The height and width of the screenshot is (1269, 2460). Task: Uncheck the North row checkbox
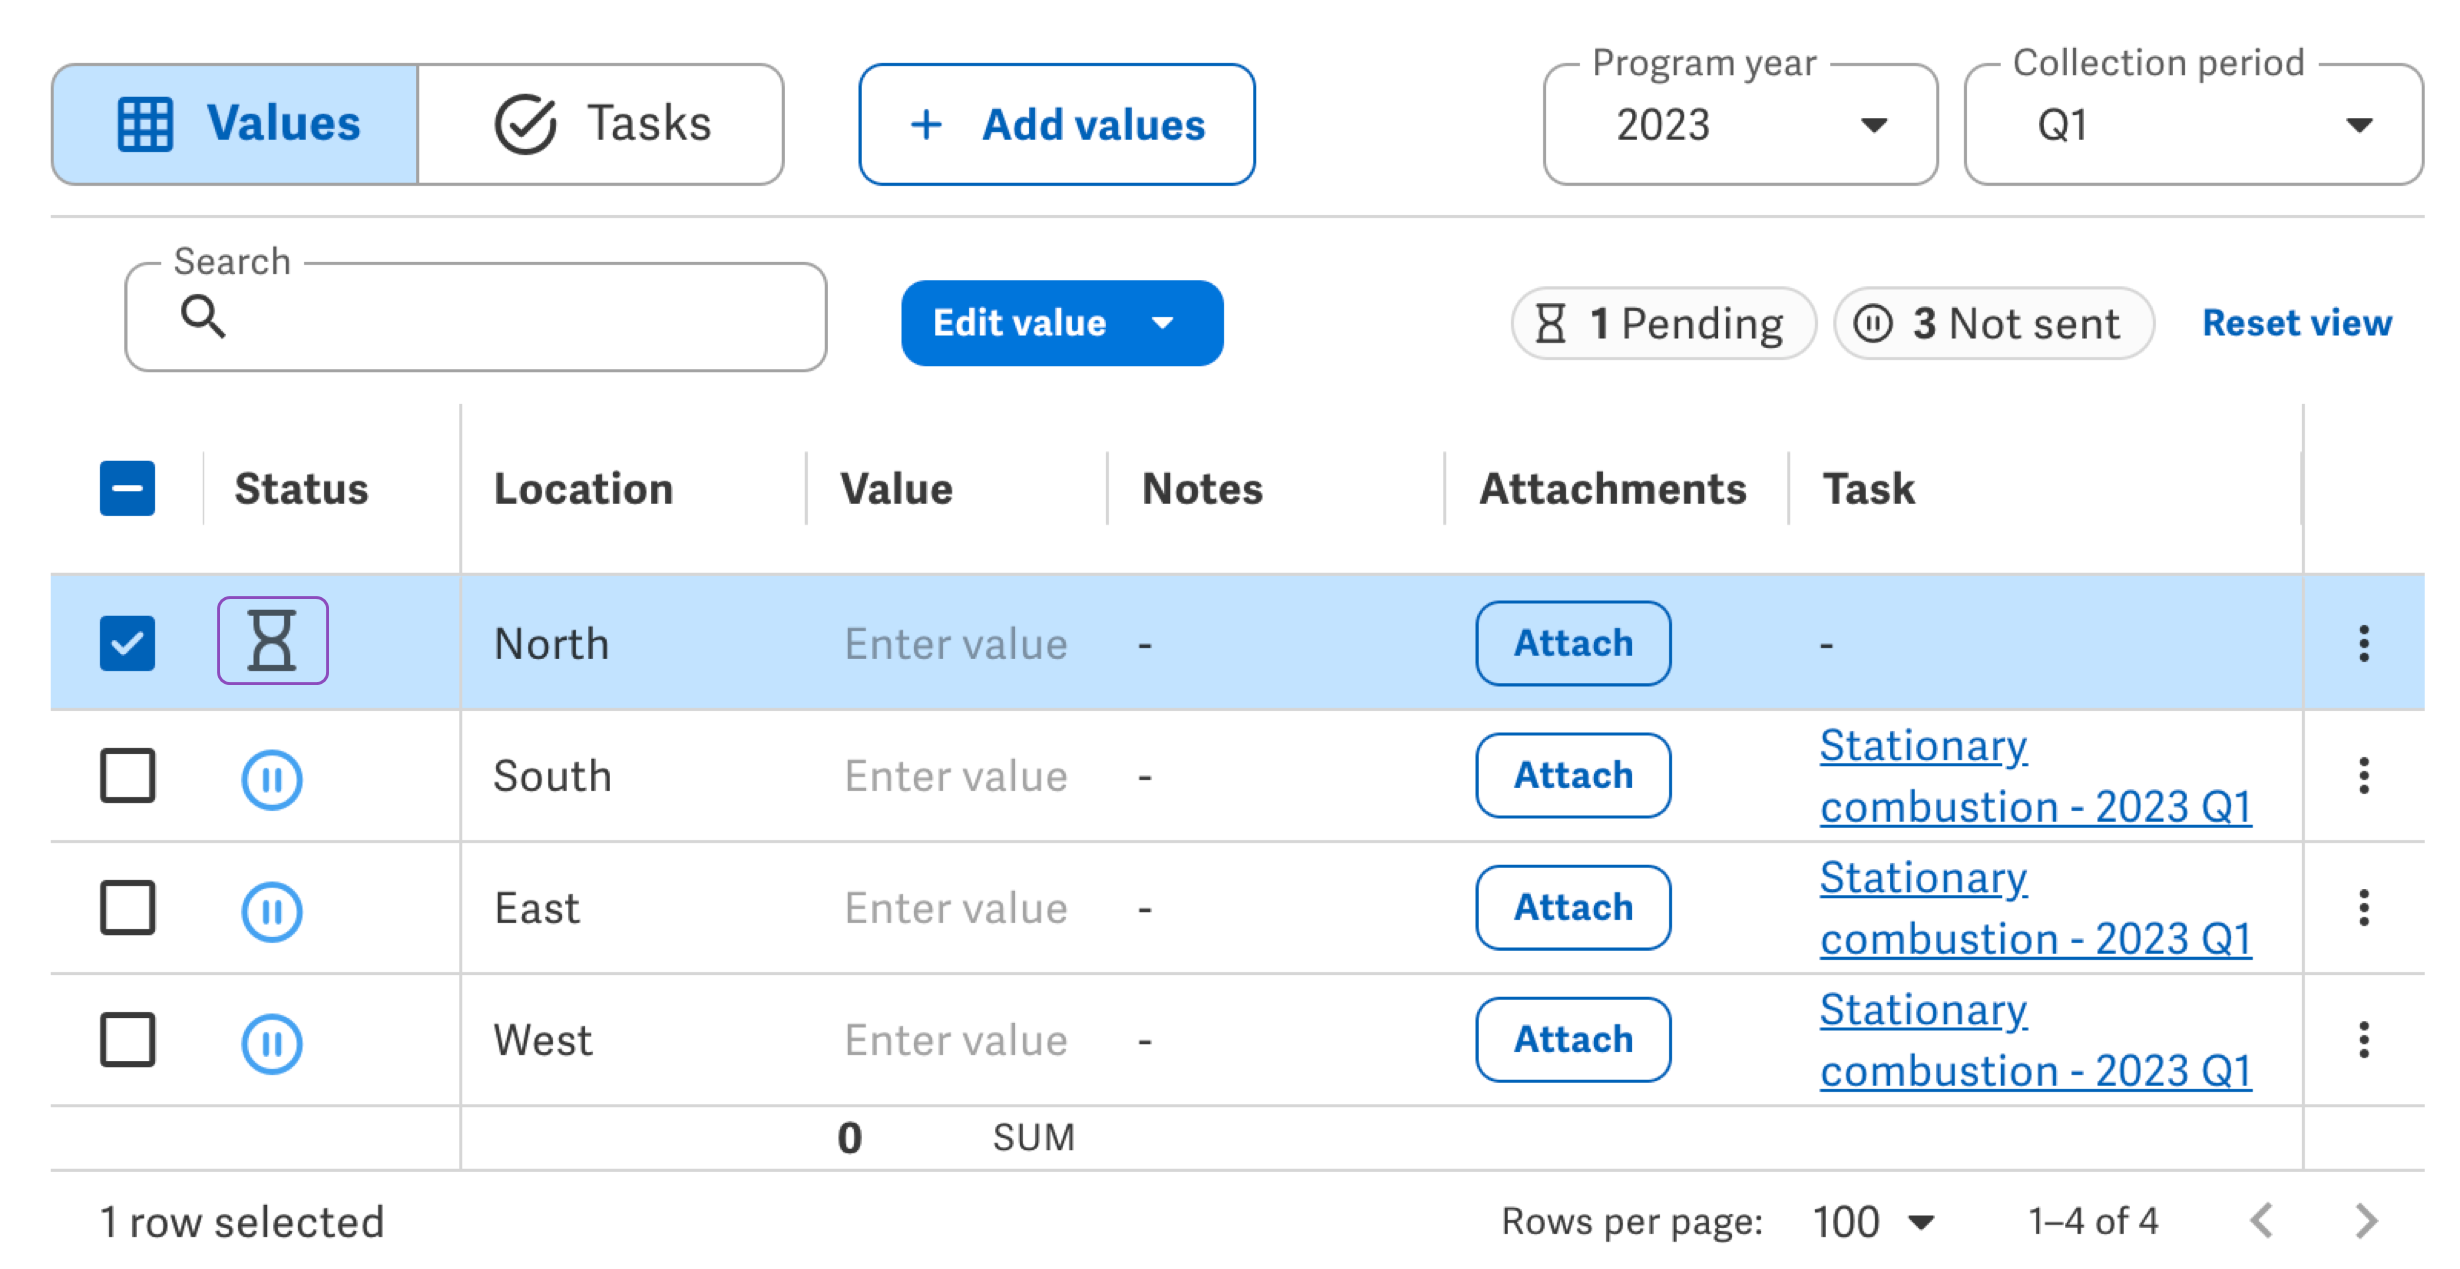(127, 643)
